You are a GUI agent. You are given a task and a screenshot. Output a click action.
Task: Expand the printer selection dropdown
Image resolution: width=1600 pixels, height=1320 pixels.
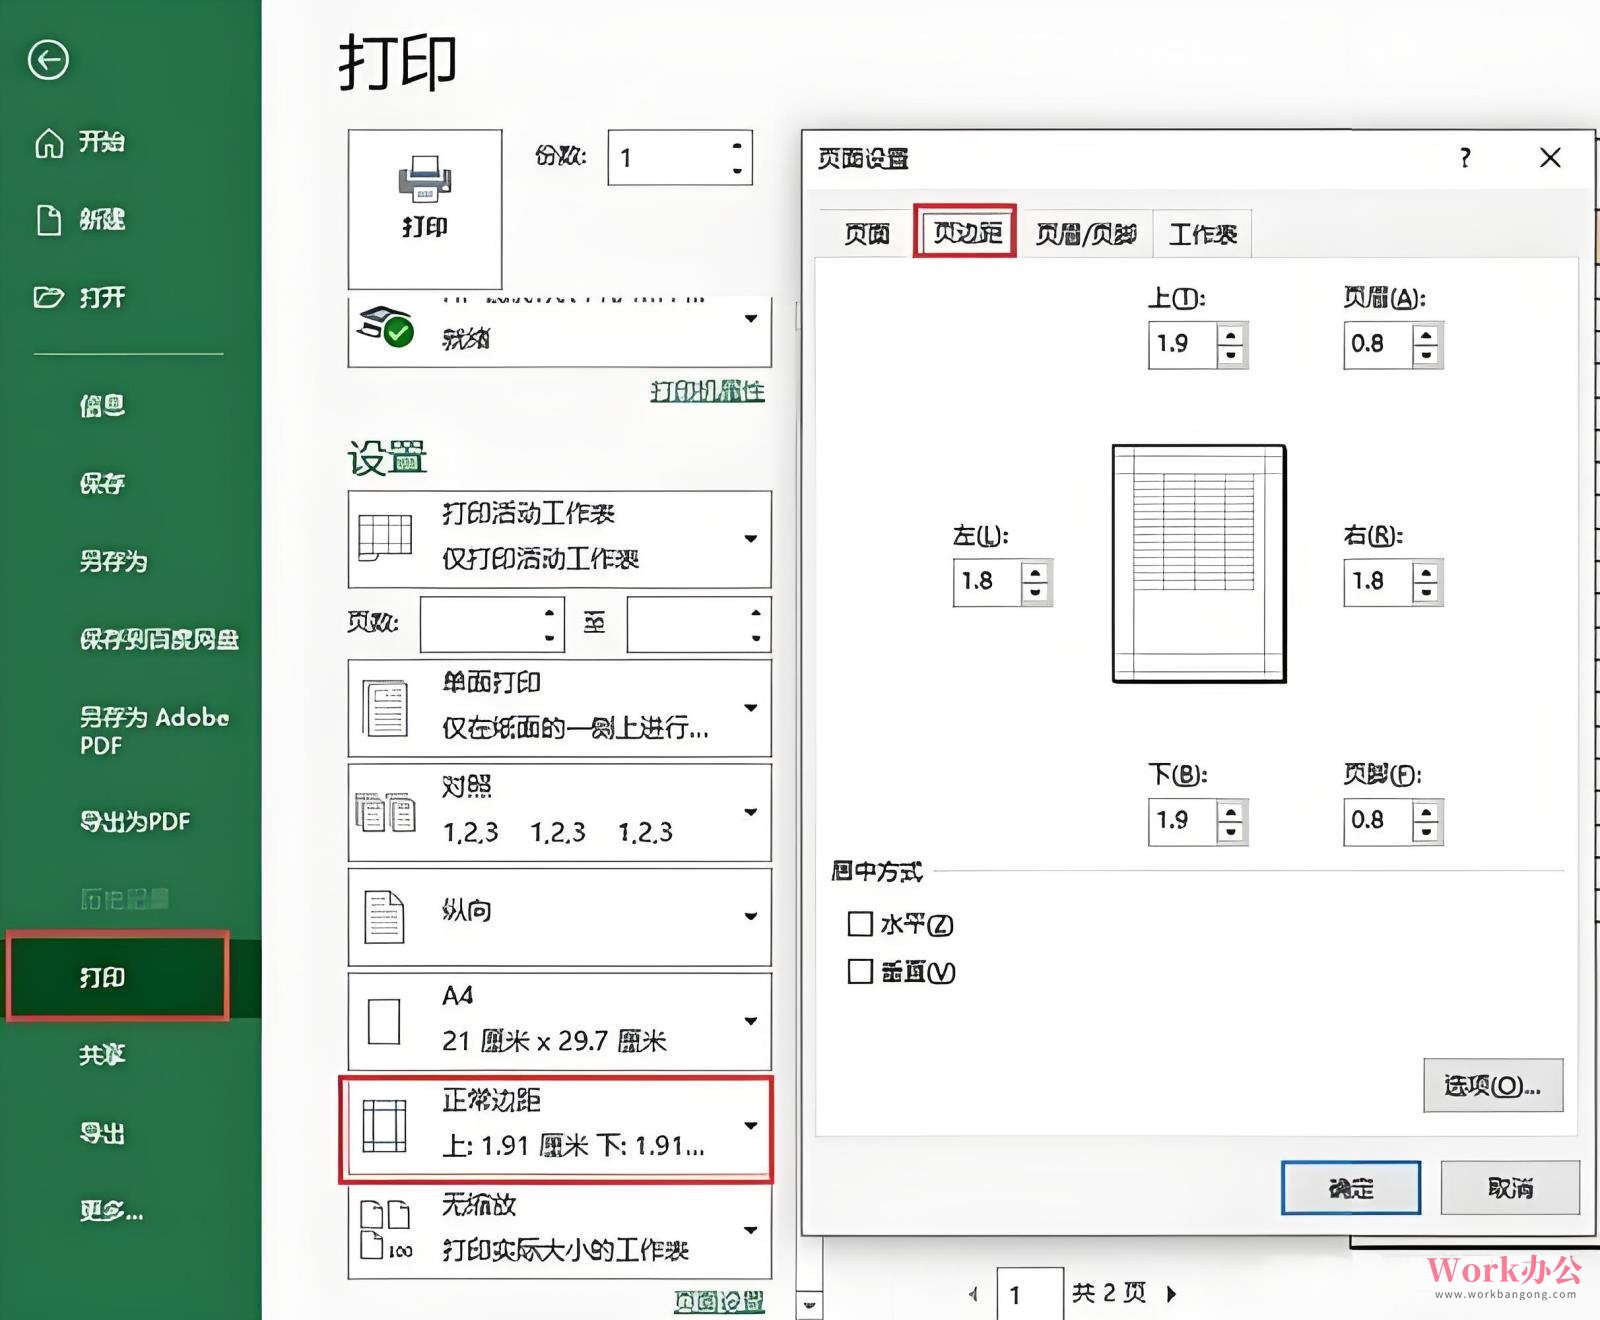pyautogui.click(x=751, y=319)
